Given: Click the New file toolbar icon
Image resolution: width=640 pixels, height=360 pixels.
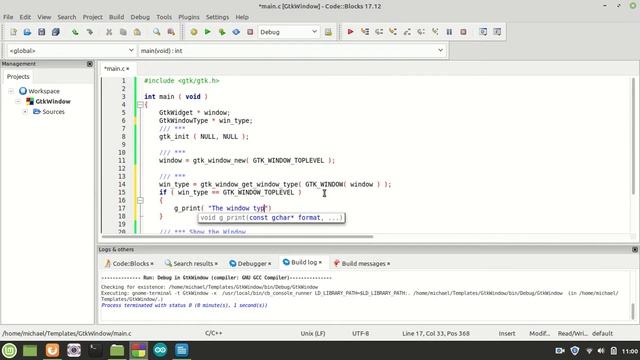Looking at the screenshot, I should click(13, 32).
